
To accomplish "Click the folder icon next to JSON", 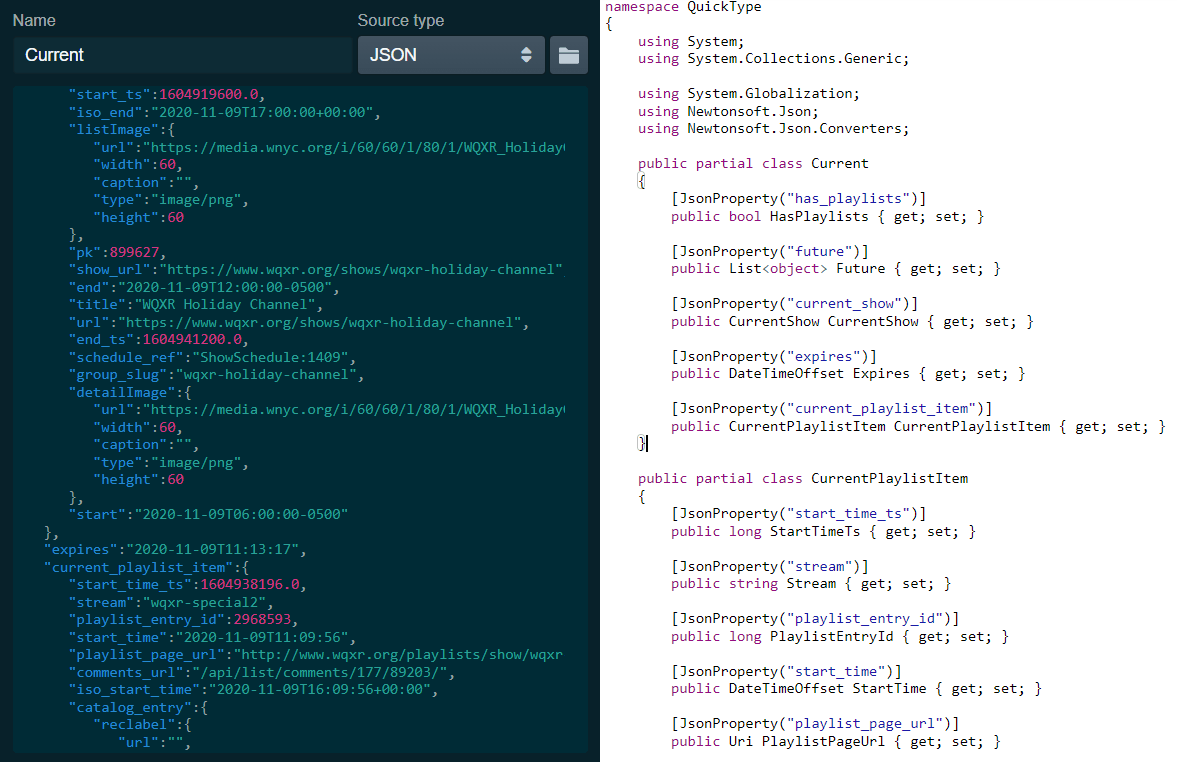I will tap(568, 55).
